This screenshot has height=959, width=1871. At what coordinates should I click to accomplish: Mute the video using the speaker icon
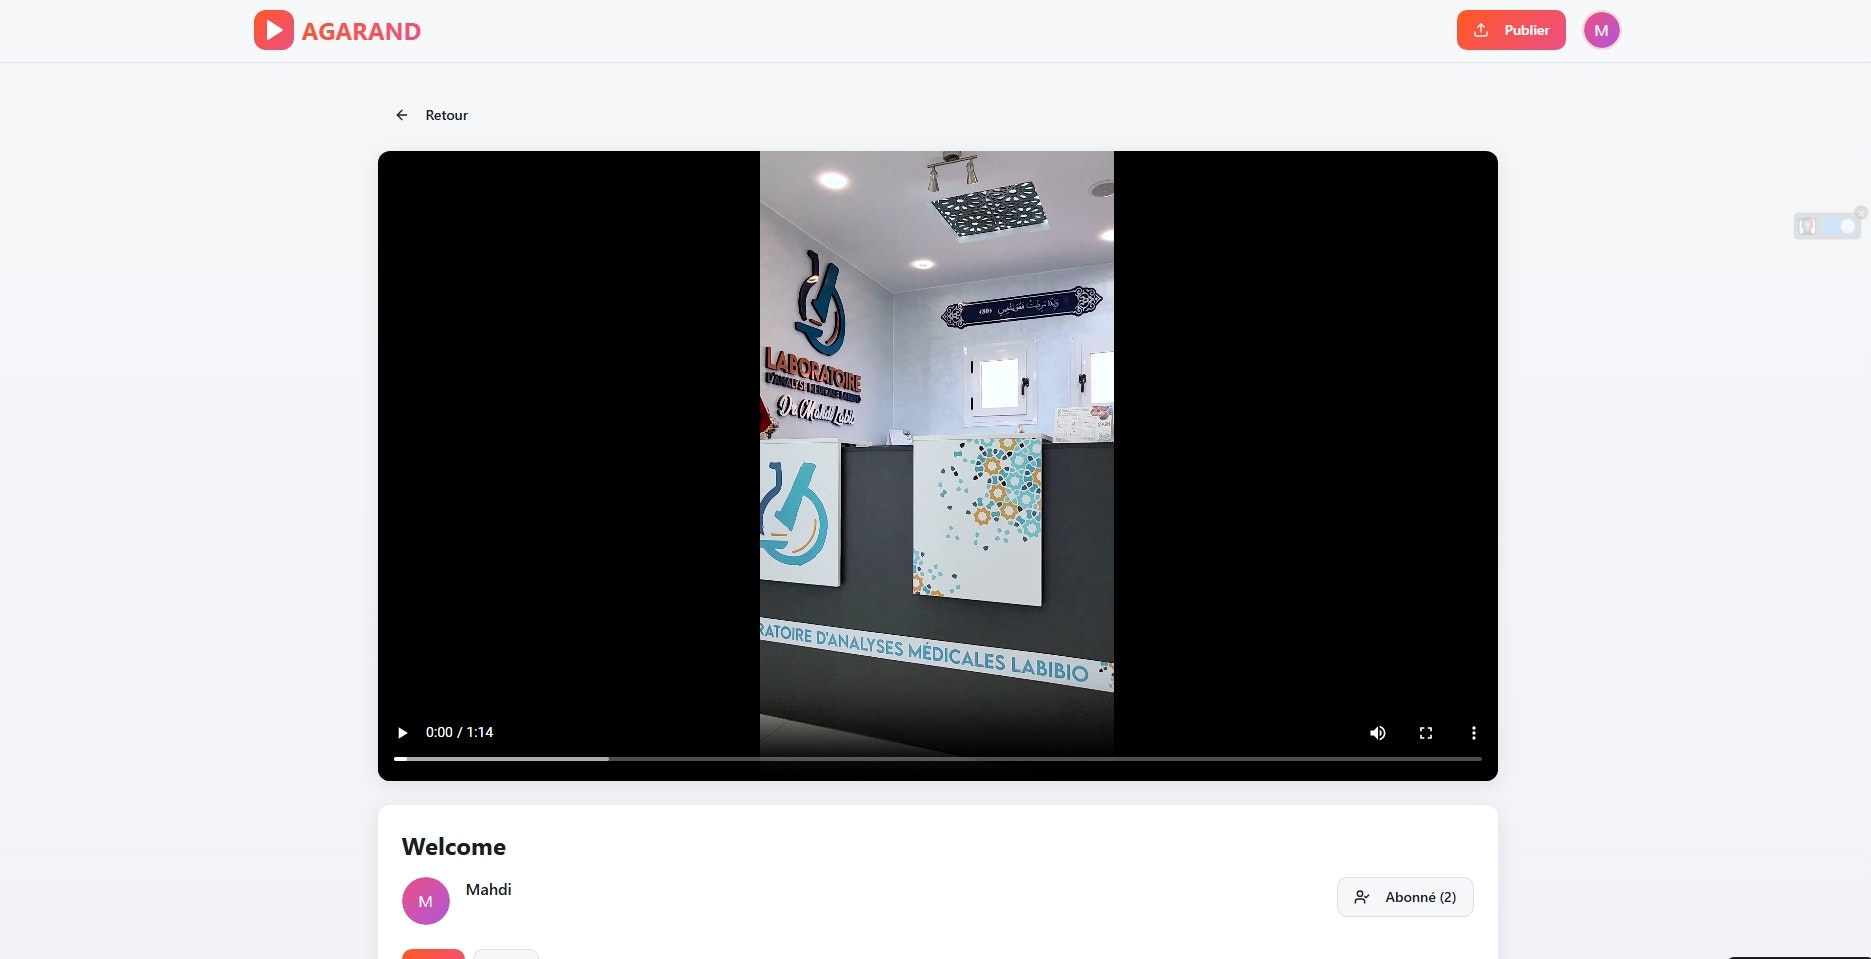click(x=1378, y=733)
